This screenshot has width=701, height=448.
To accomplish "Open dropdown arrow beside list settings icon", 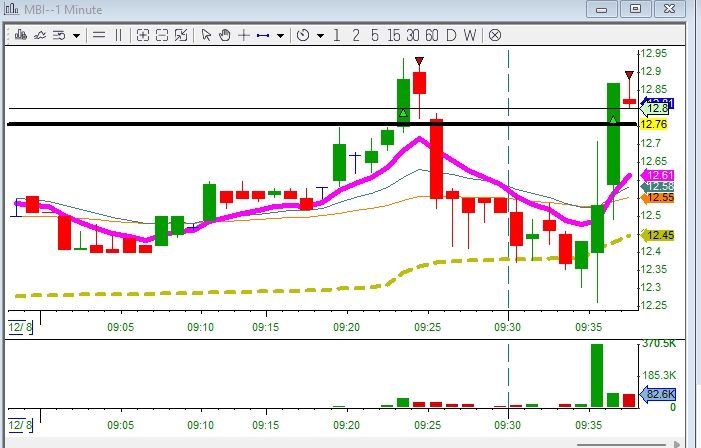I will [x=76, y=36].
